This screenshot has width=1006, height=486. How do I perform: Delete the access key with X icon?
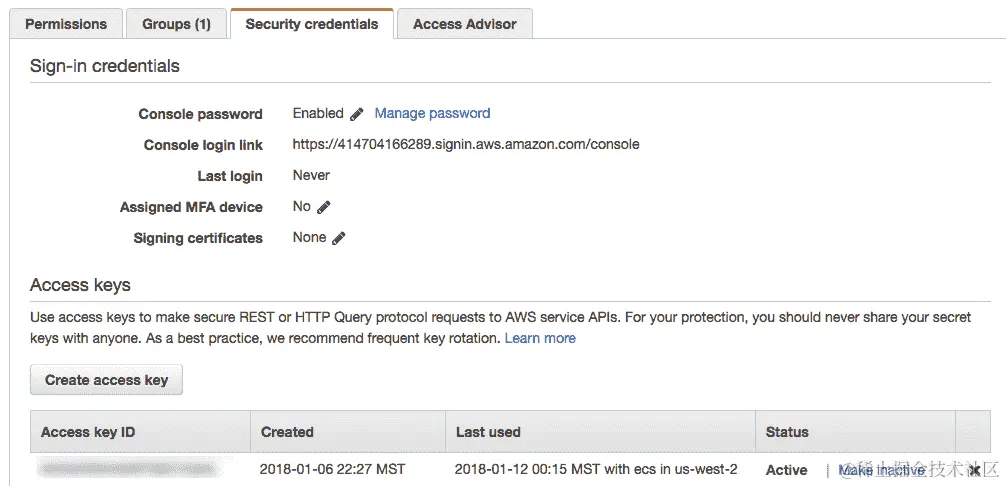point(974,470)
